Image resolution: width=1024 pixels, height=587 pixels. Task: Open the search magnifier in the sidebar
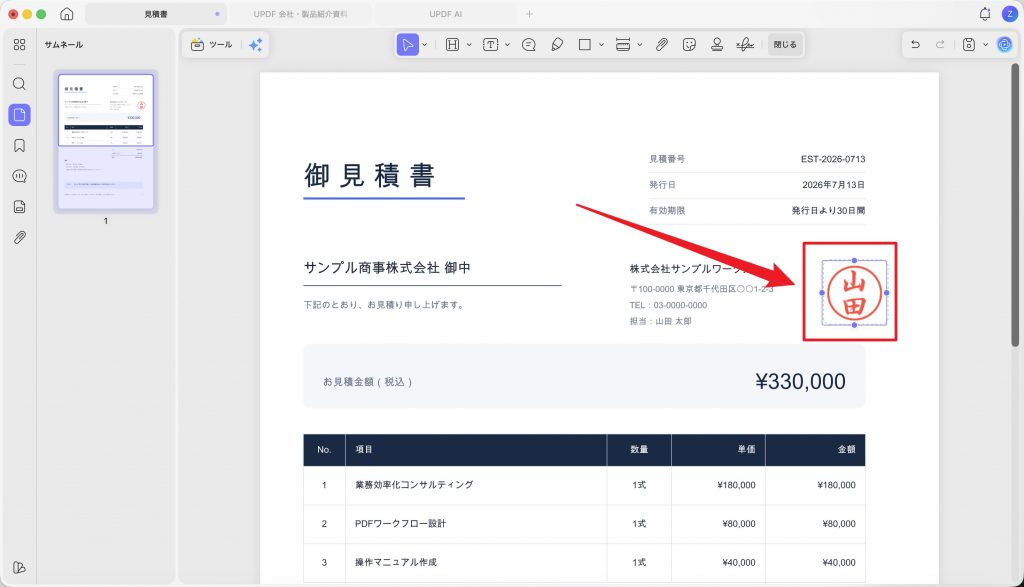(20, 84)
